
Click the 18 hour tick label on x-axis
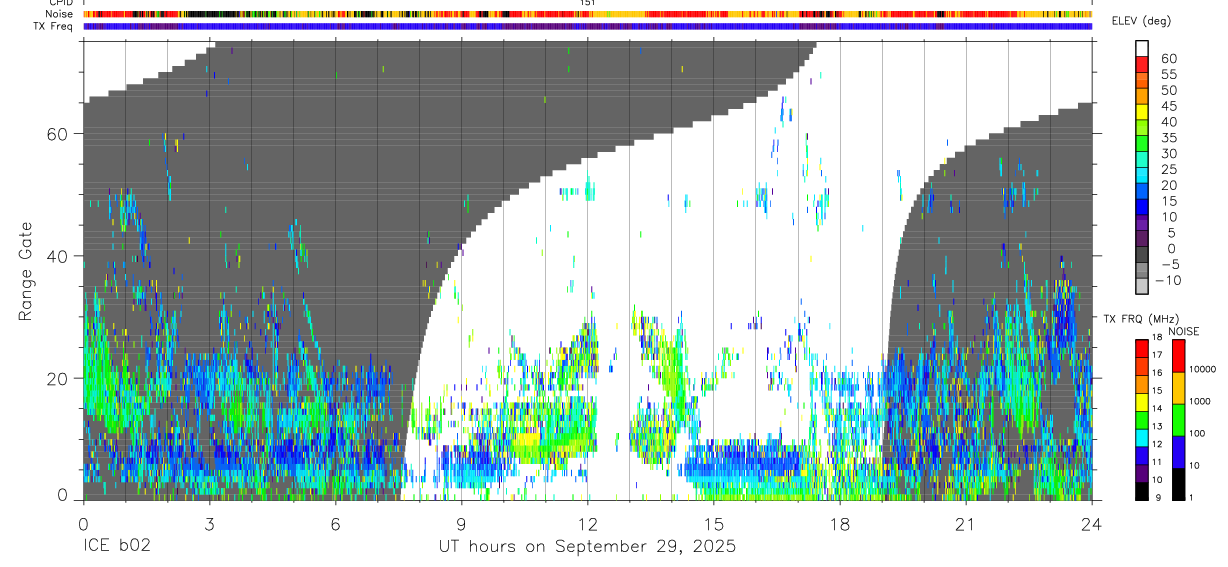[839, 523]
